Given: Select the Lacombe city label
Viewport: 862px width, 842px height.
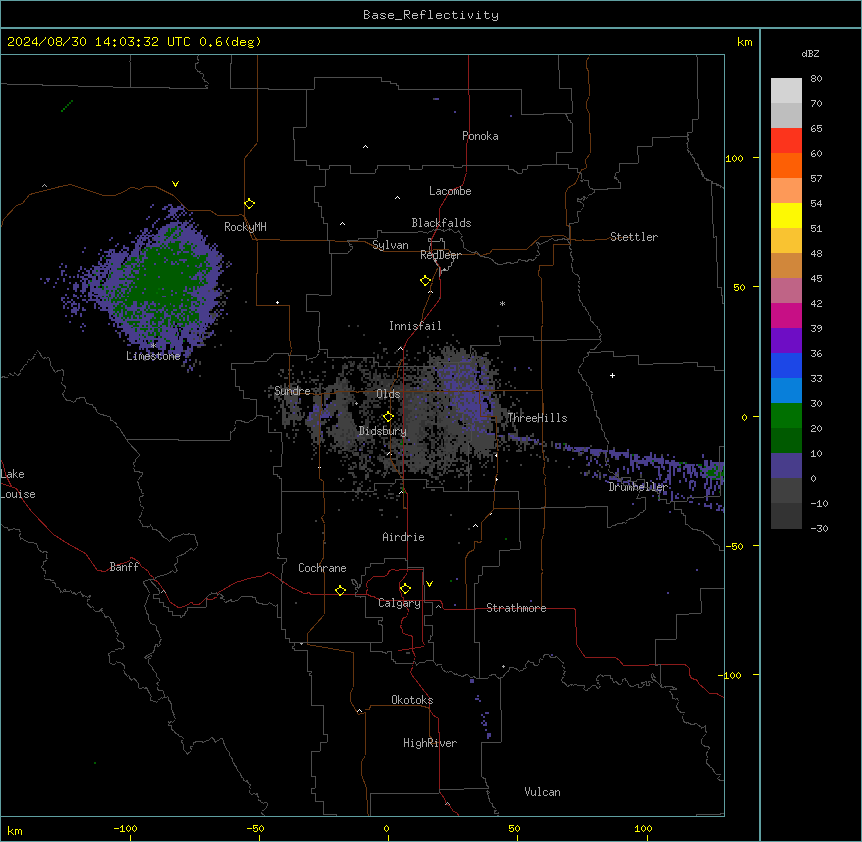Looking at the screenshot, I should click(x=450, y=191).
